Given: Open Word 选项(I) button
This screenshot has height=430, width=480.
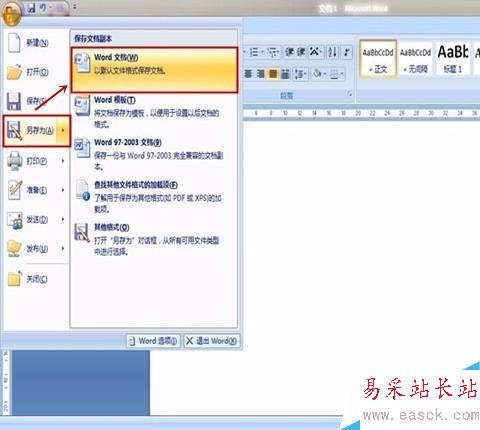Looking at the screenshot, I should click(x=153, y=341).
